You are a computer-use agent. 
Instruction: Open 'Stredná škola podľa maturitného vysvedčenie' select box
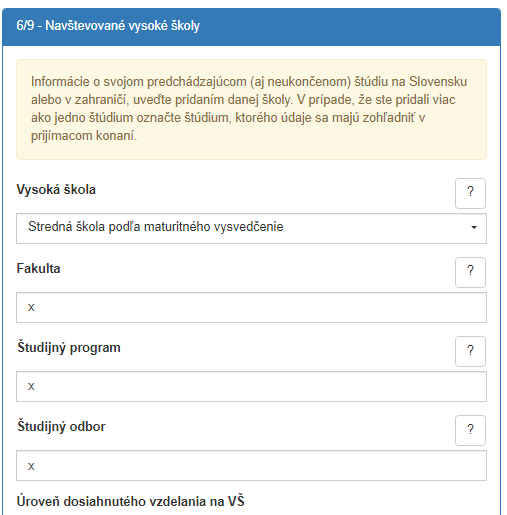251,228
